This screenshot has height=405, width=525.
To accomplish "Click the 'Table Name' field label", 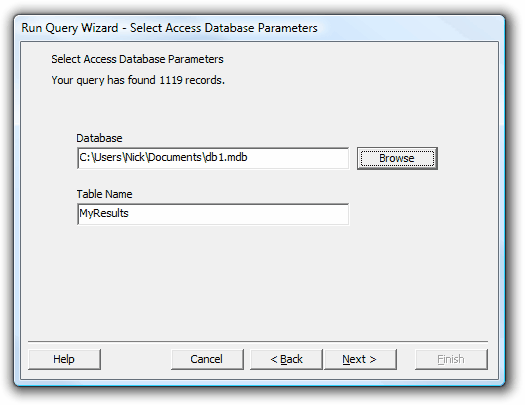I will [104, 194].
